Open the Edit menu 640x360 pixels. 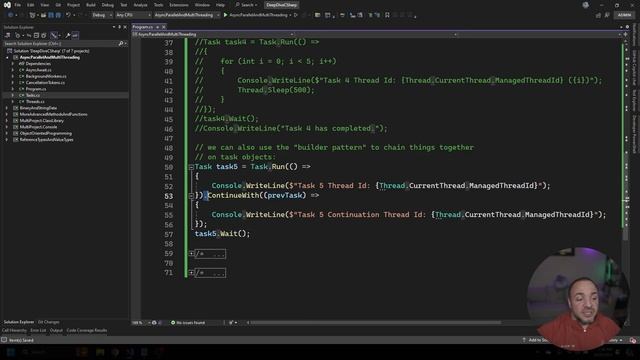click(31, 5)
